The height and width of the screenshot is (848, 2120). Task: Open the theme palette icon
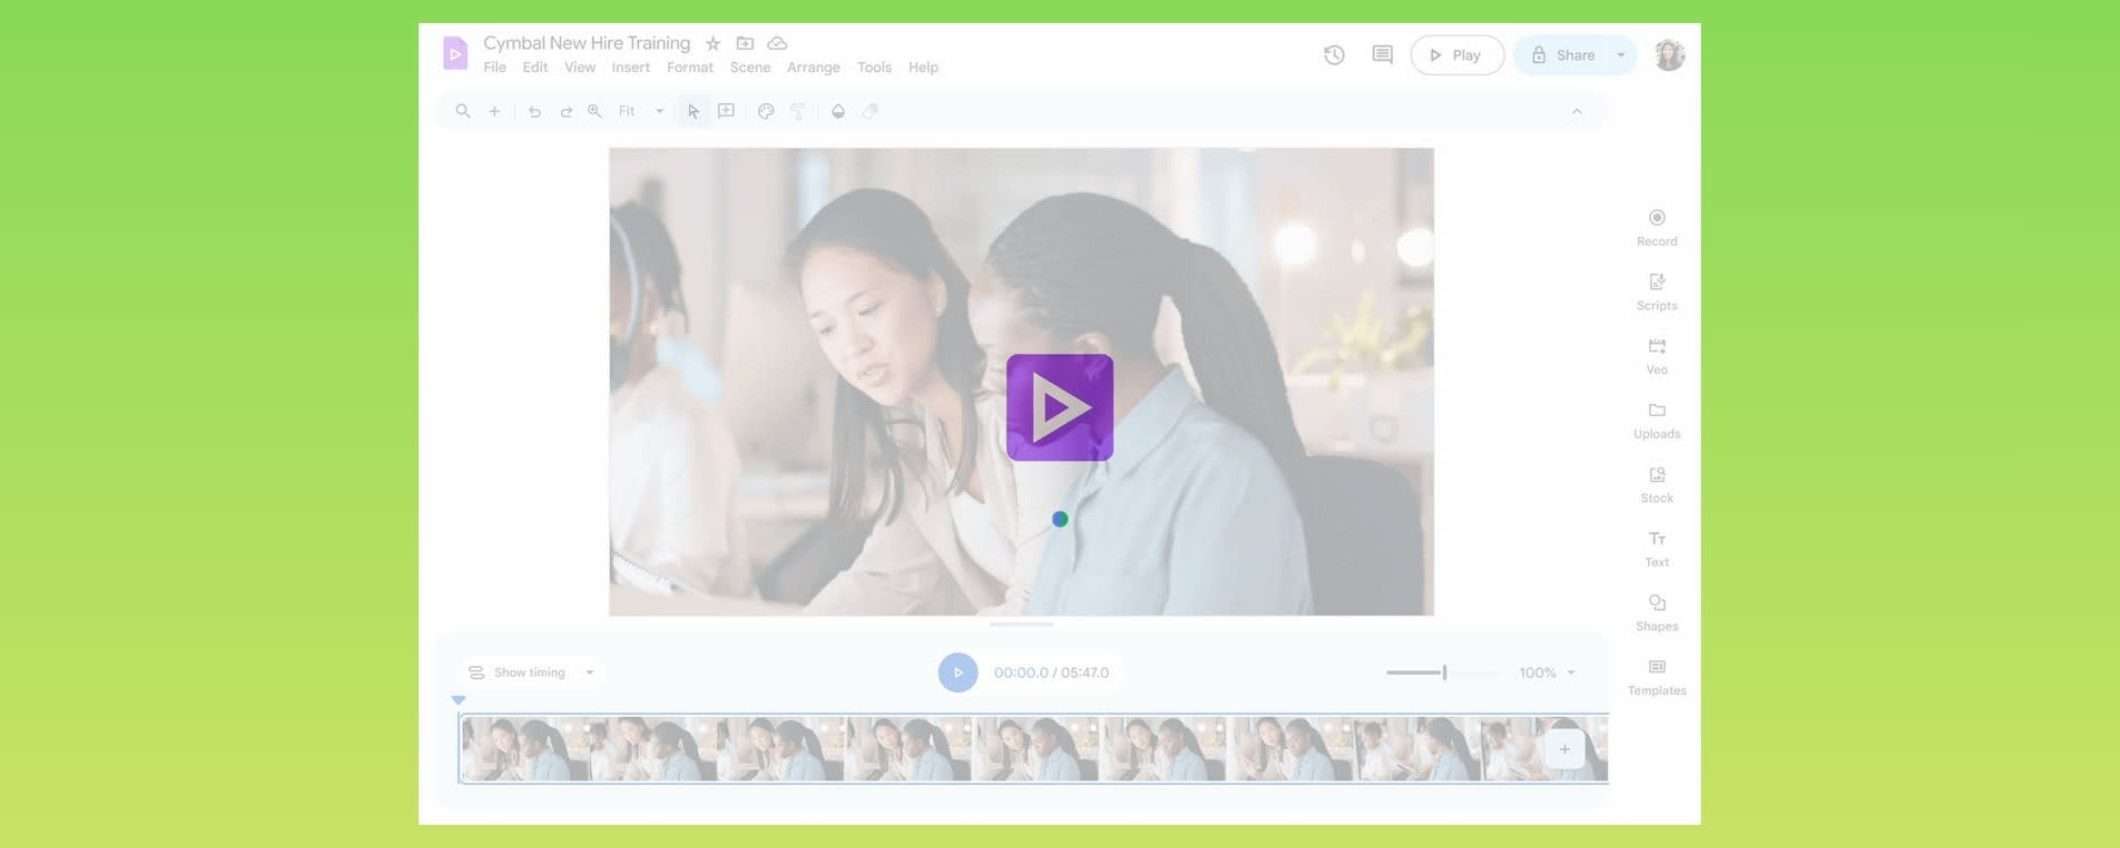coord(766,111)
